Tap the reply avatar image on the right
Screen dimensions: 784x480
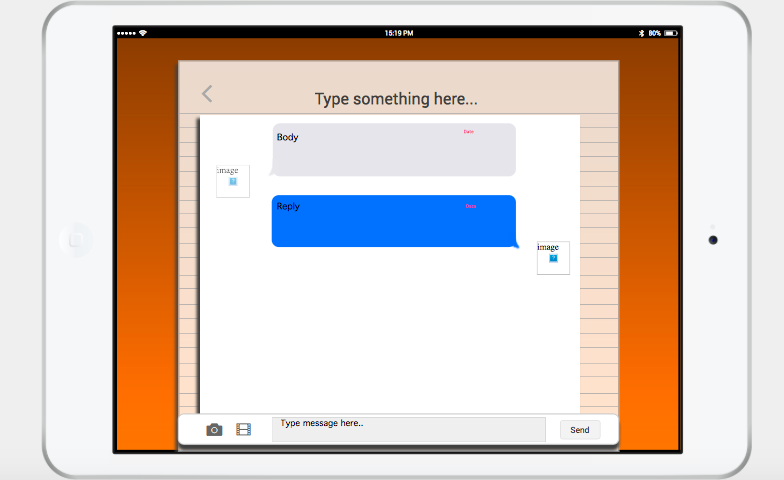553,257
